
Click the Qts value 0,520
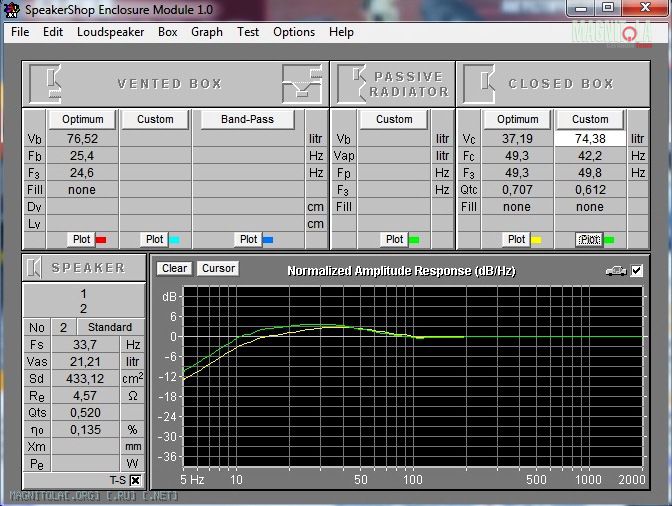(x=85, y=413)
